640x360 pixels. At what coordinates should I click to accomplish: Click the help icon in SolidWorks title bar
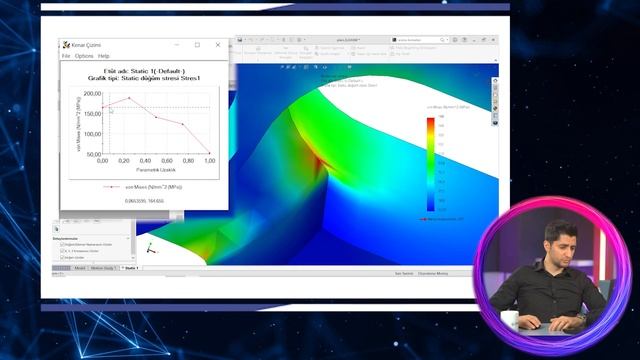(x=464, y=40)
